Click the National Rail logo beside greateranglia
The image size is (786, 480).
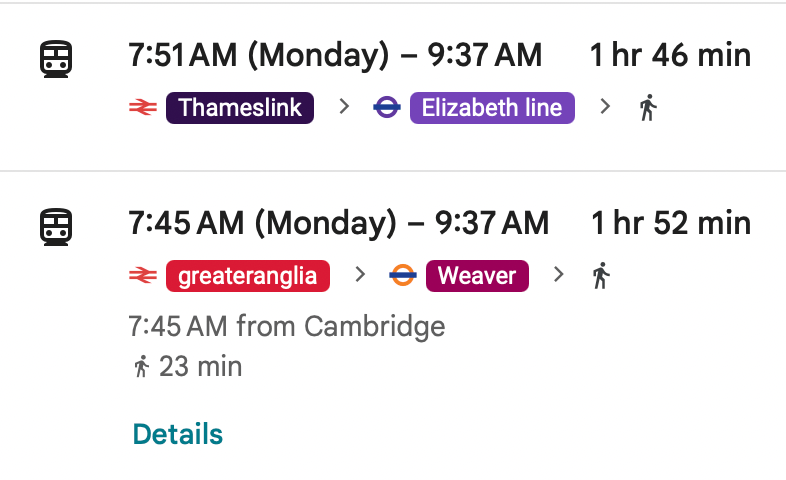[x=142, y=275]
